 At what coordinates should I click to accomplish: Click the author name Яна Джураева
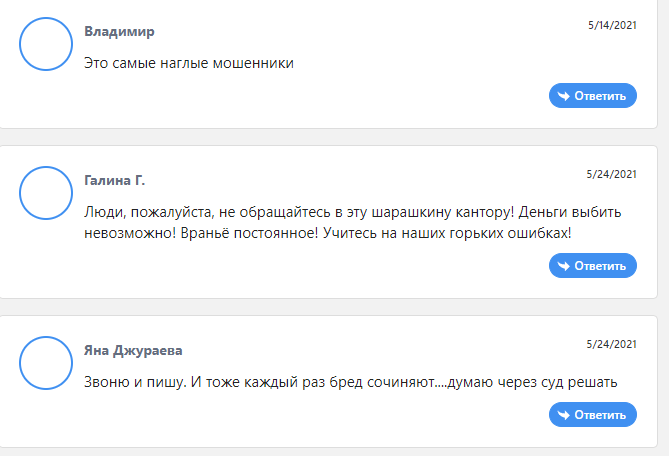point(133,351)
